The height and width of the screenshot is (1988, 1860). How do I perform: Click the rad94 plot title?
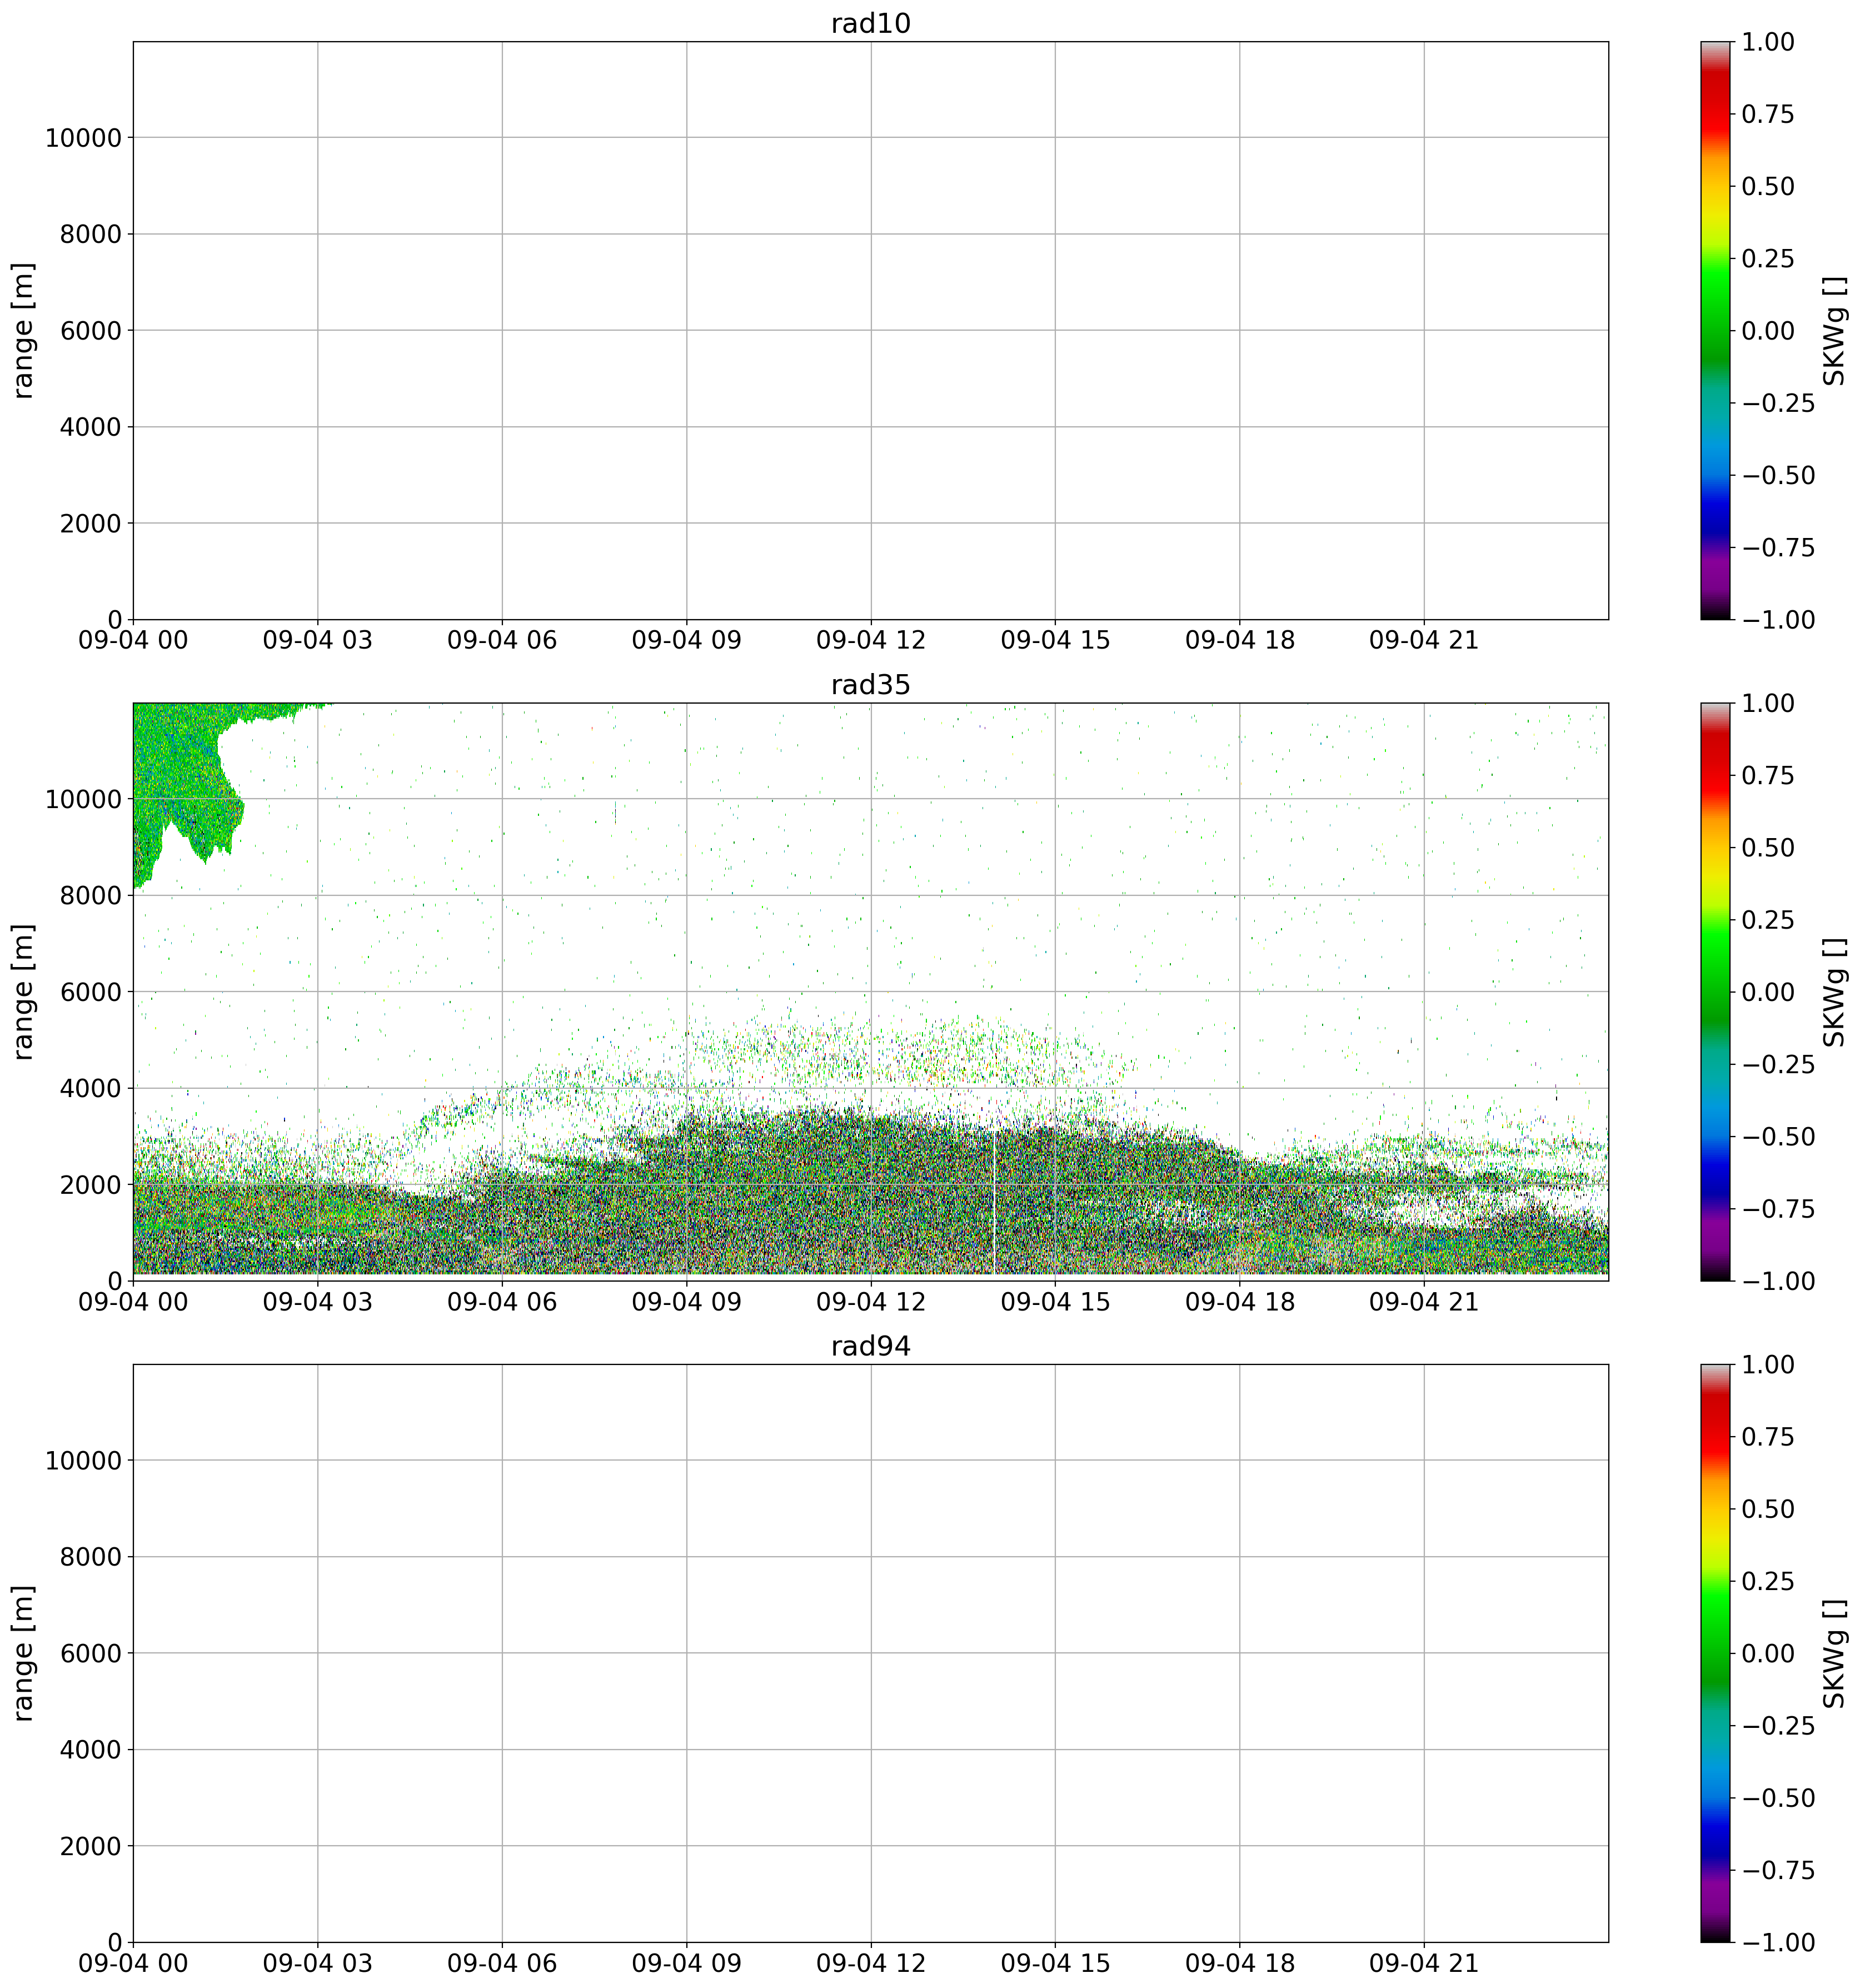[870, 1346]
